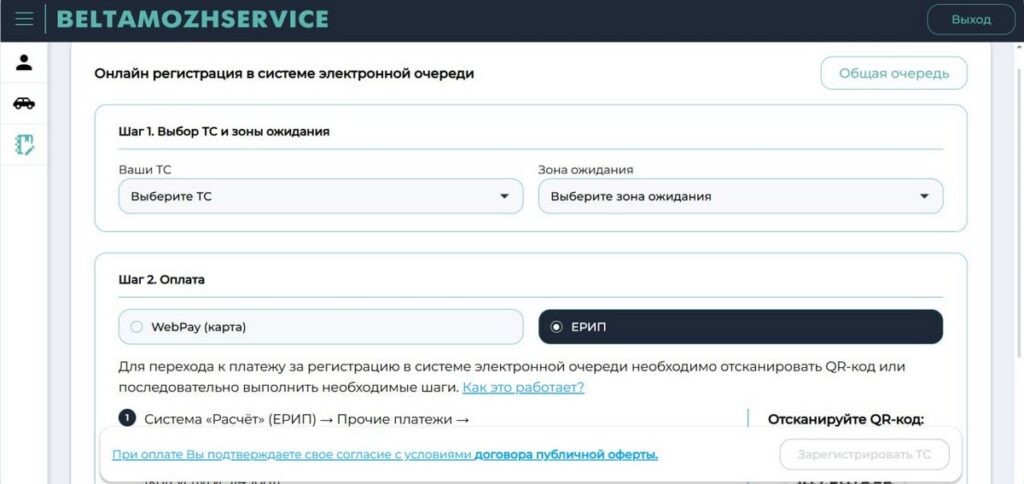This screenshot has height=484, width=1024.
Task: Open the vehicles car icon in sidebar
Action: pos(24,103)
